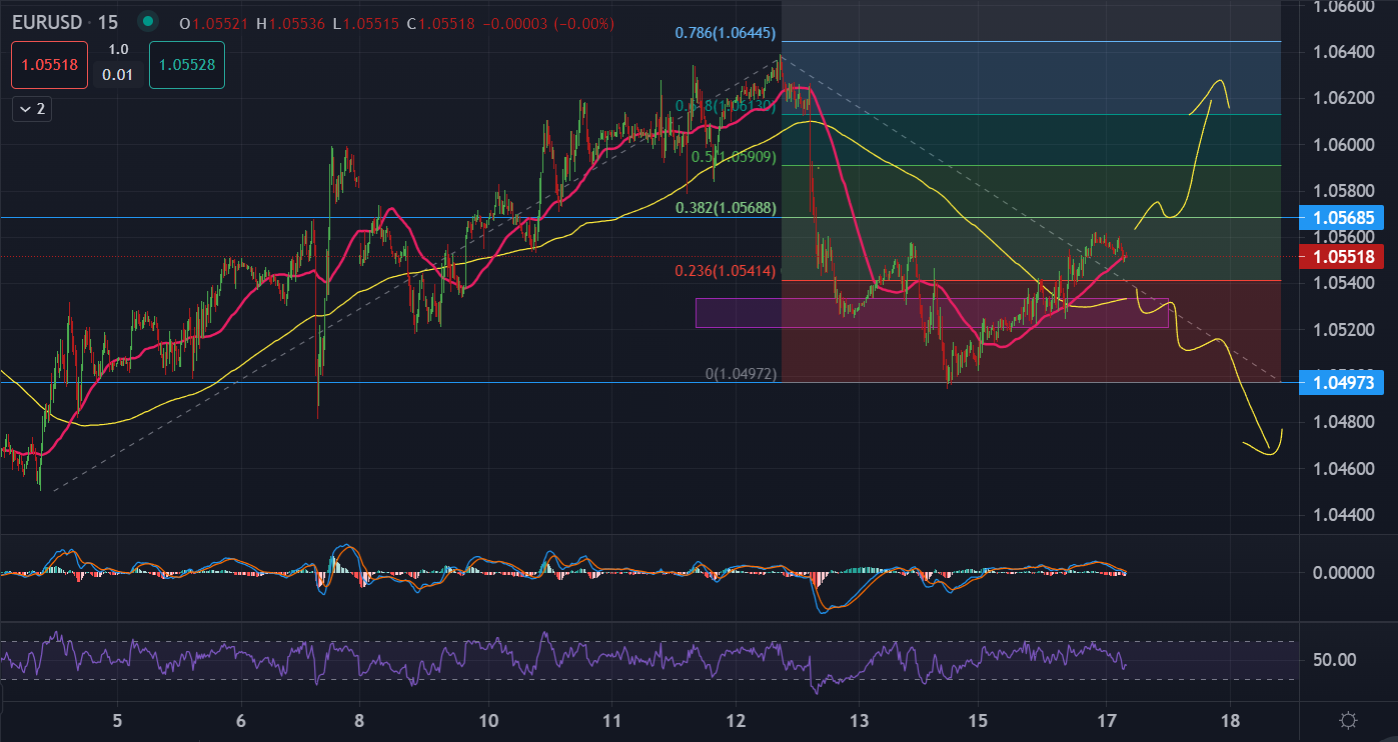
Task: Click the 0.01 lot size field
Action: click(118, 74)
